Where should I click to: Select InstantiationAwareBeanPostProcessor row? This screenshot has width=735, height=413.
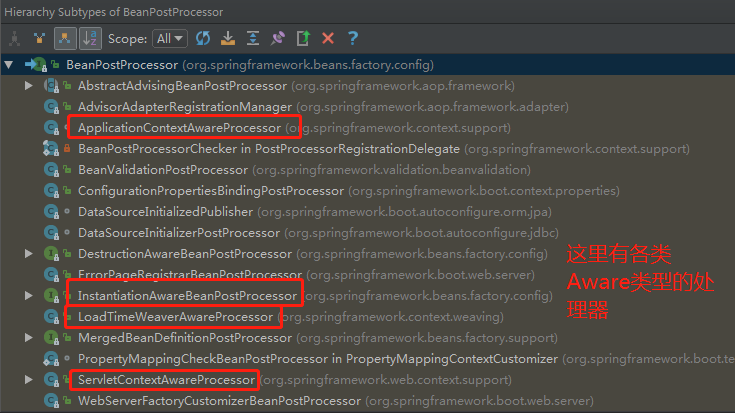[368, 296]
